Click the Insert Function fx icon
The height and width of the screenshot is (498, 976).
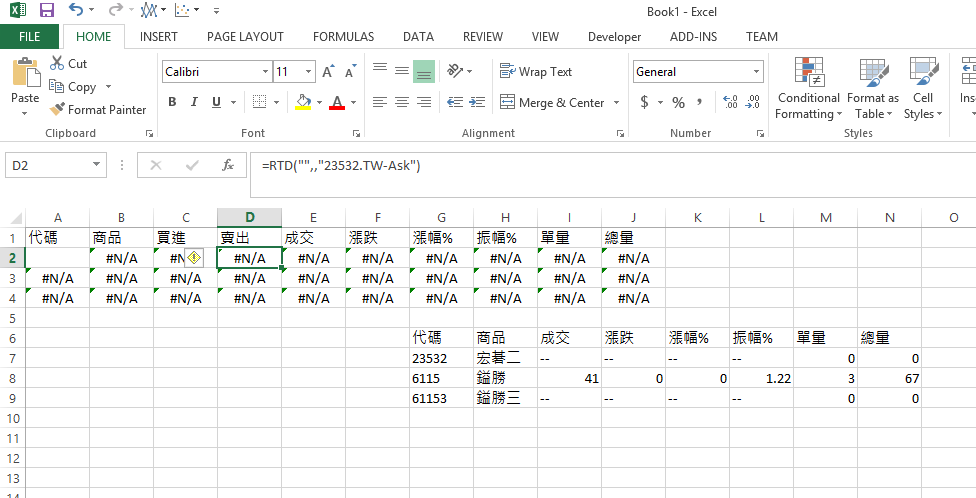[228, 165]
